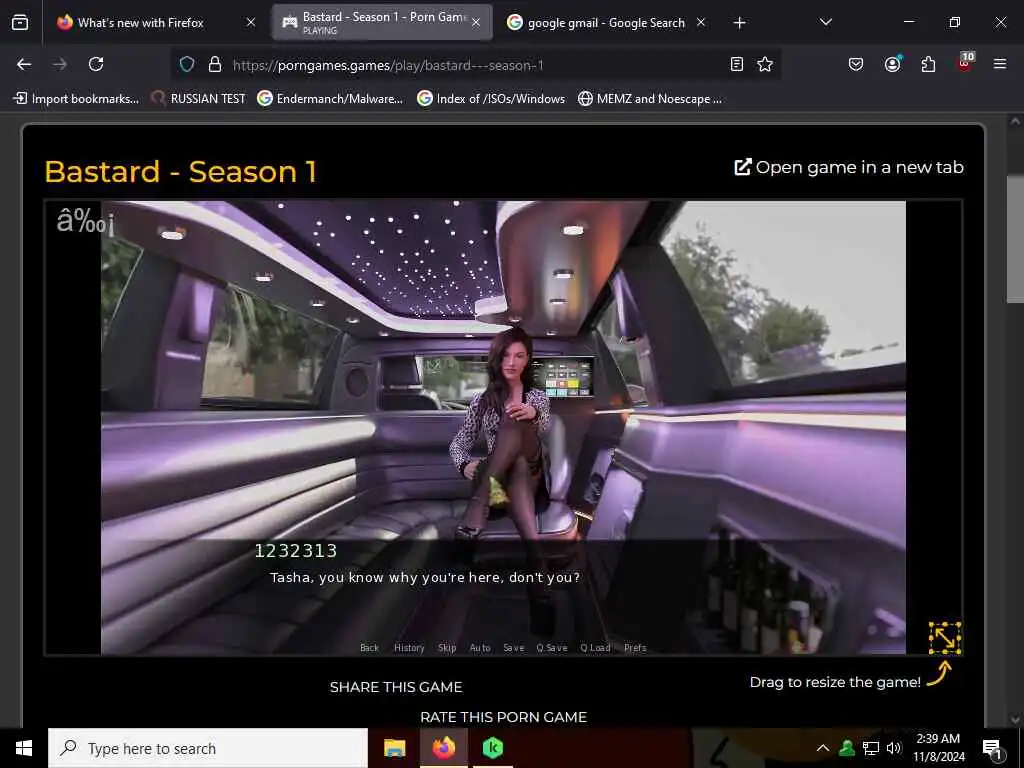Click the yellow resize handle icon

pos(945,638)
